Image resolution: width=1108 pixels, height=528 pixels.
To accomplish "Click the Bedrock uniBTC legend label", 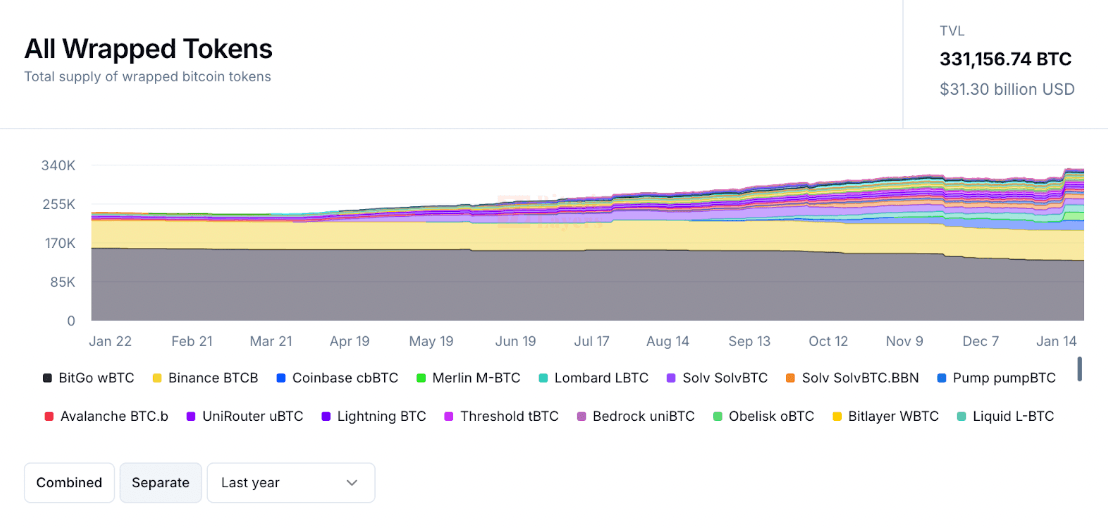I will pyautogui.click(x=643, y=416).
